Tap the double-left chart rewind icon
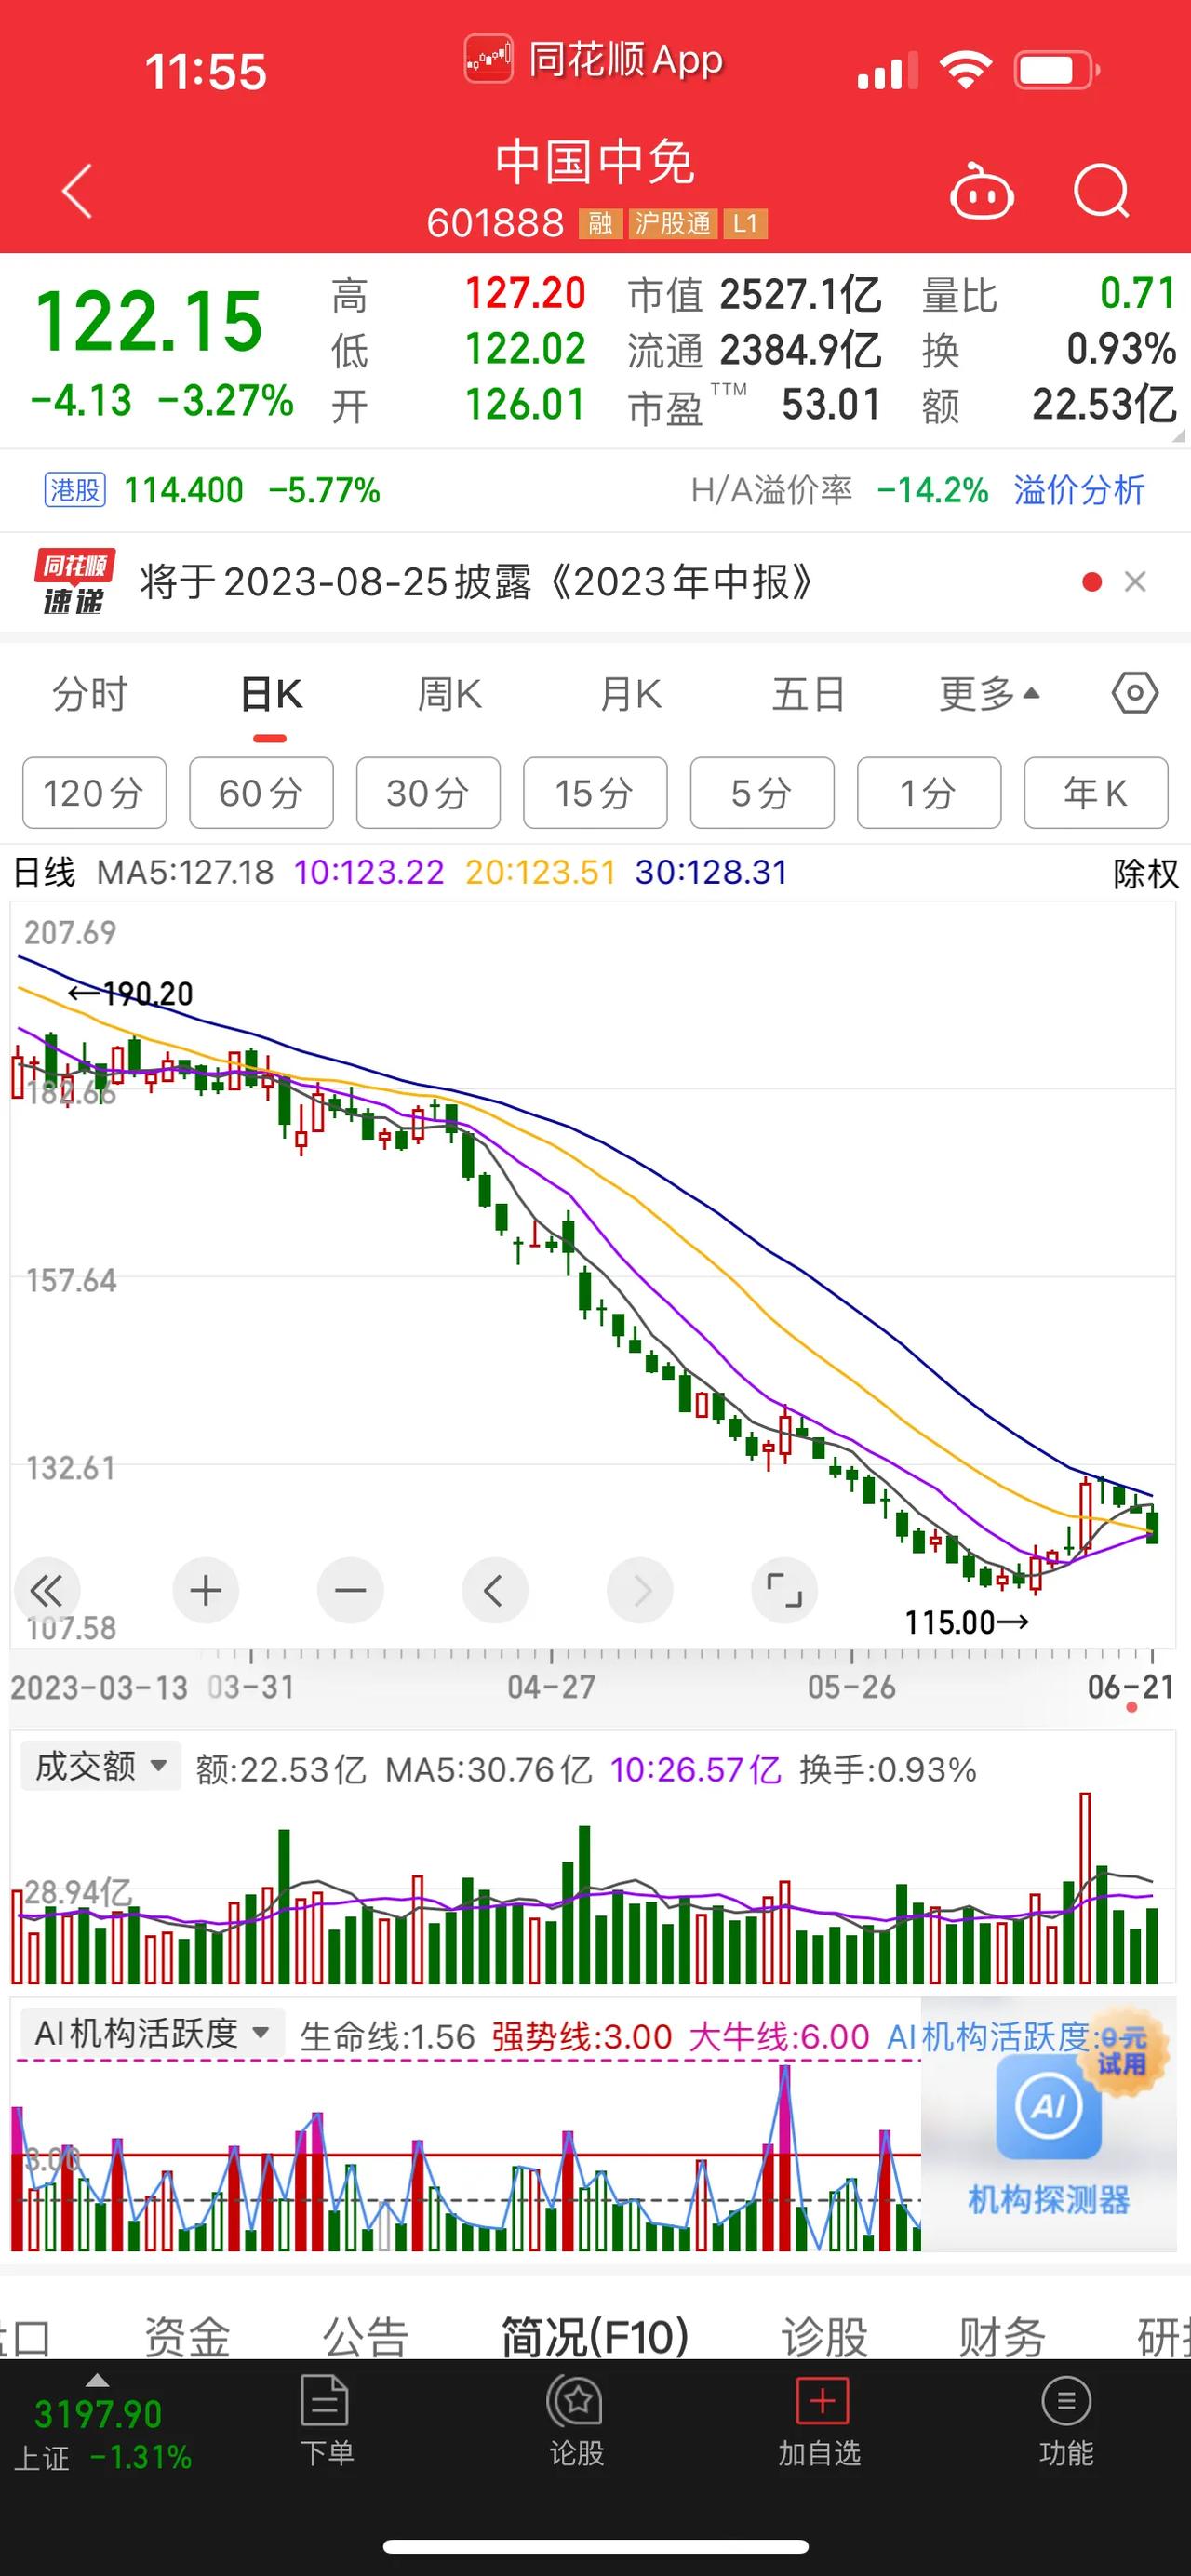Screen dimensions: 1191x2576 [x=47, y=1590]
